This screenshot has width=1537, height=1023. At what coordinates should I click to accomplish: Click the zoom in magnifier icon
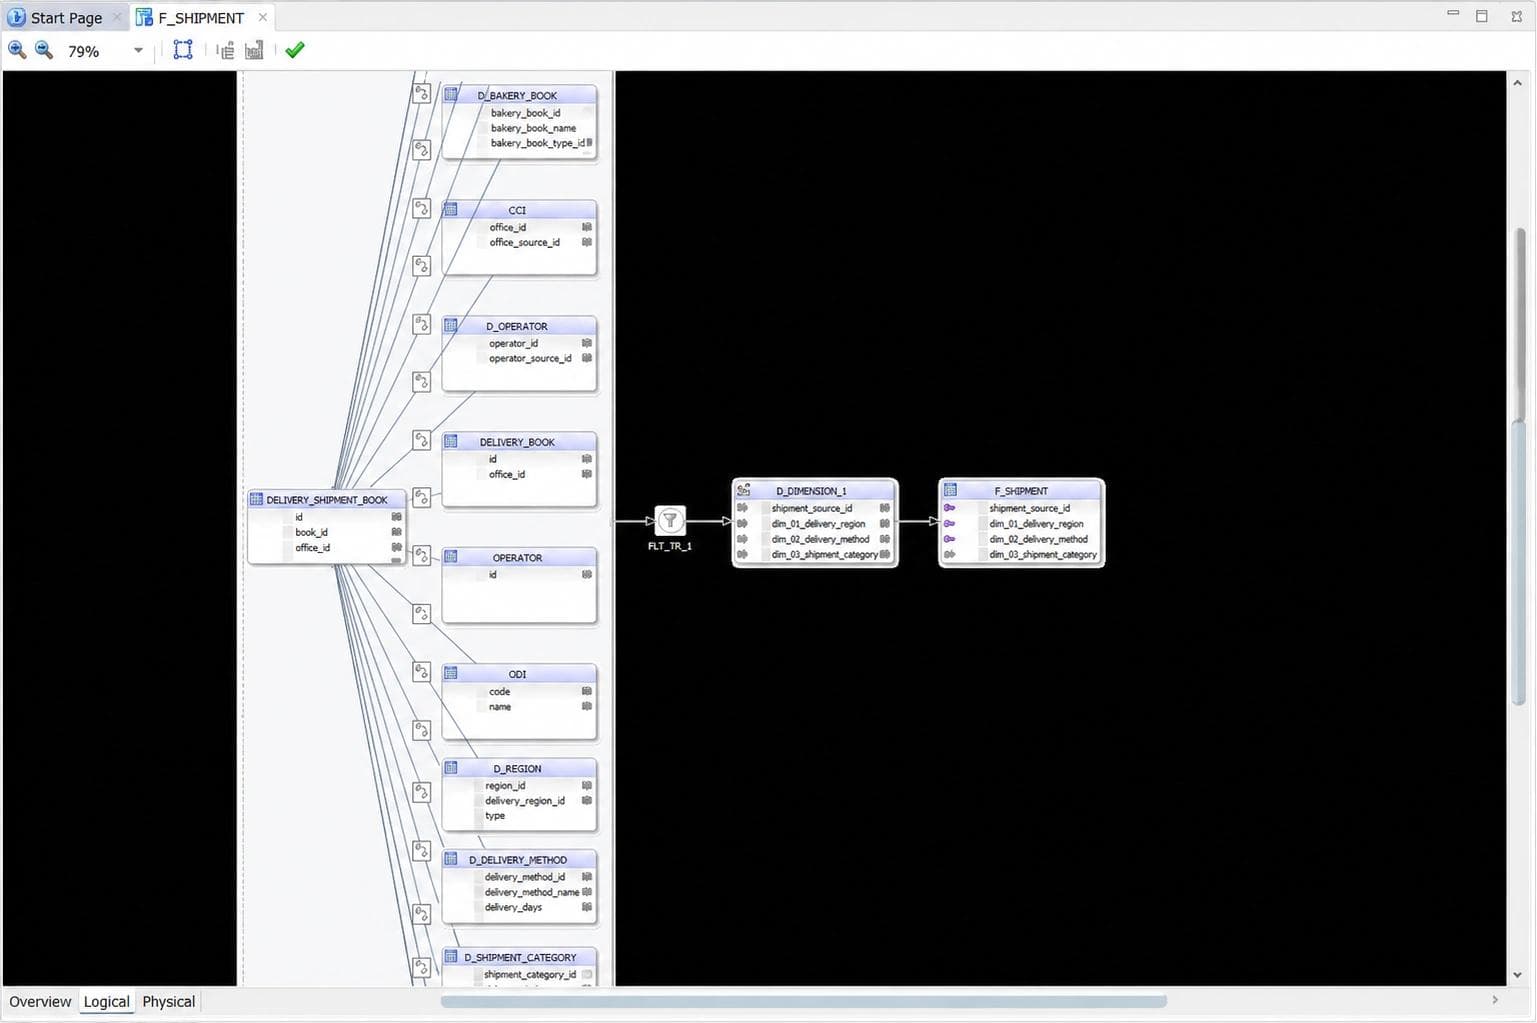17,50
